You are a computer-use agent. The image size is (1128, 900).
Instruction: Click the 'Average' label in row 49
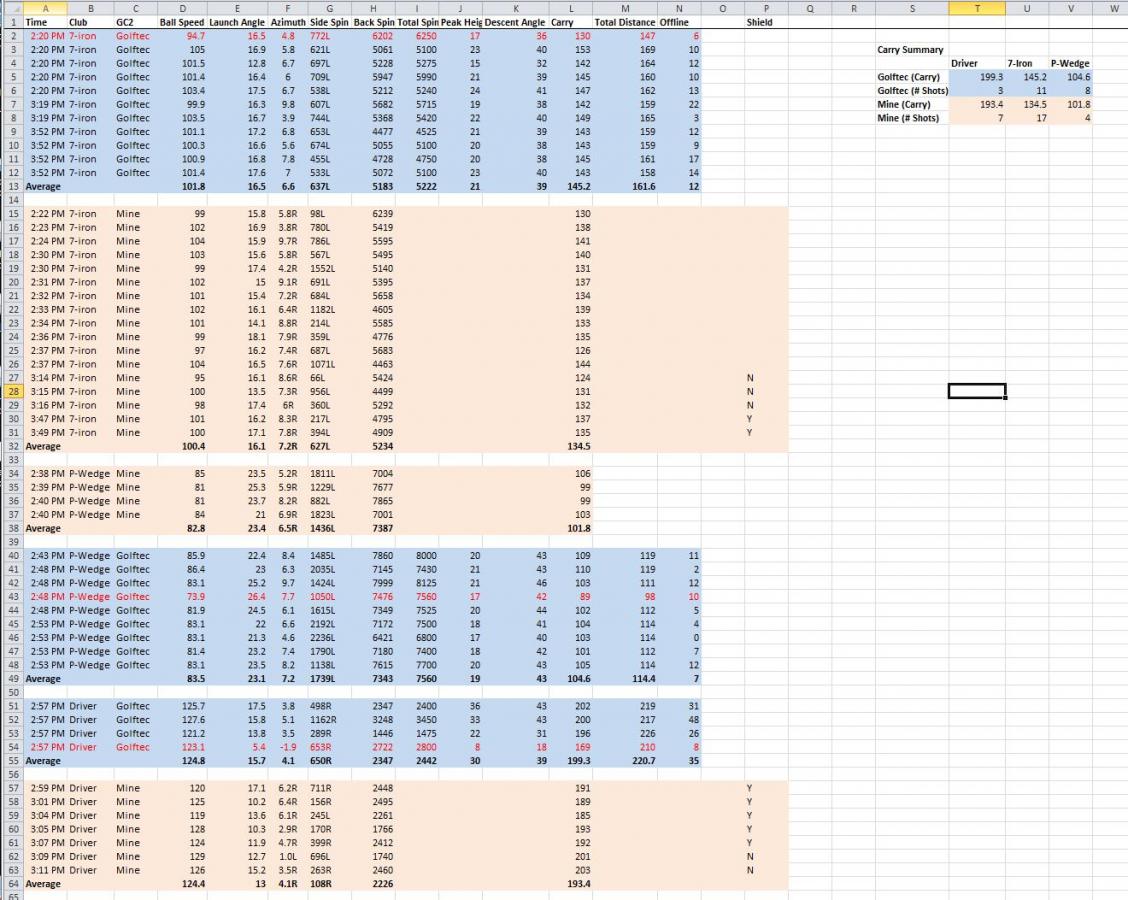pyautogui.click(x=45, y=678)
